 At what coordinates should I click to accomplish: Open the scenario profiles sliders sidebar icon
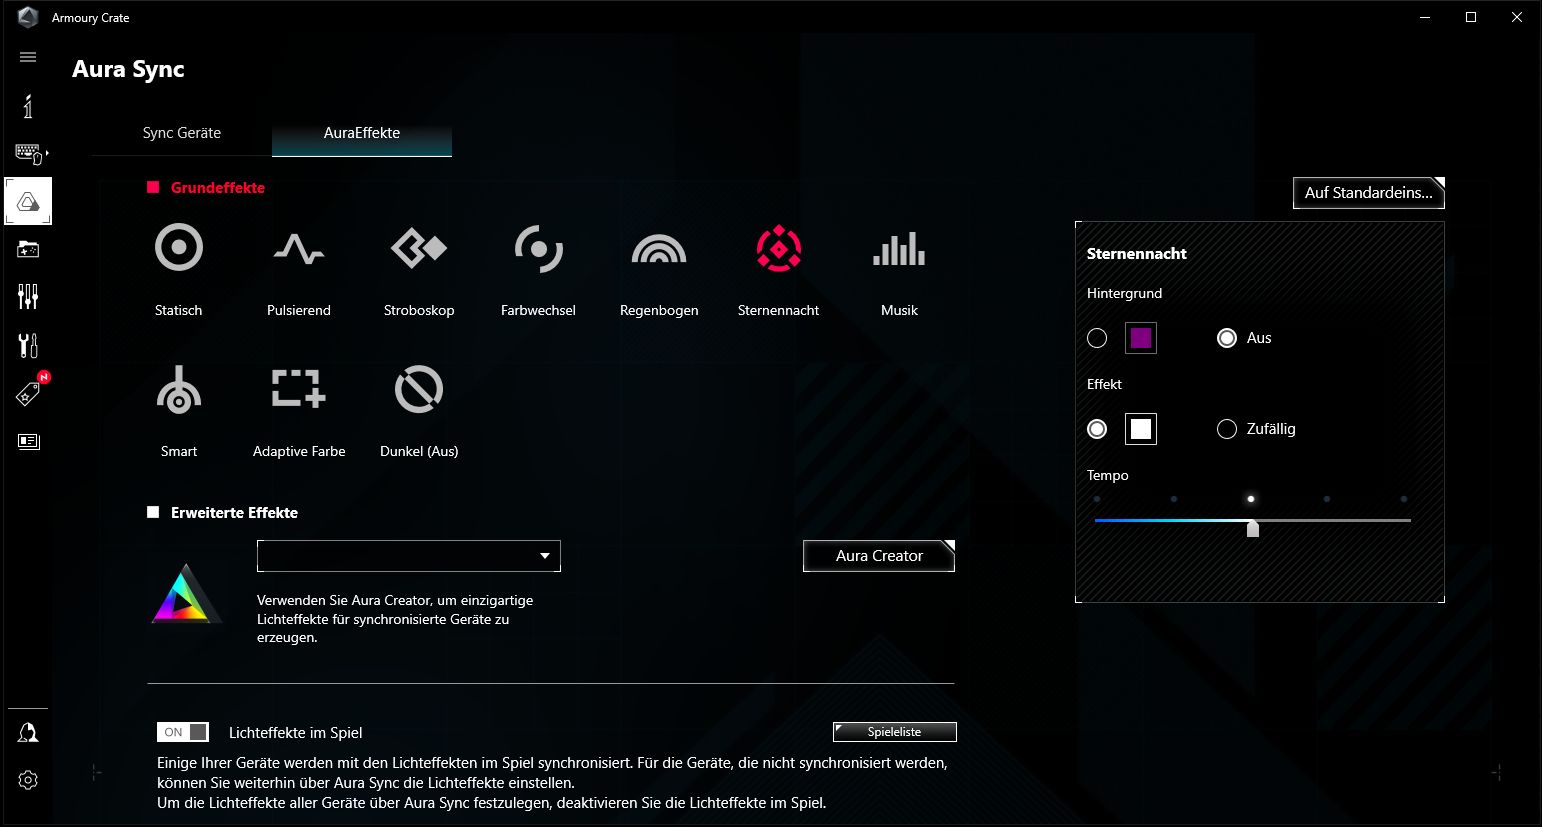28,296
